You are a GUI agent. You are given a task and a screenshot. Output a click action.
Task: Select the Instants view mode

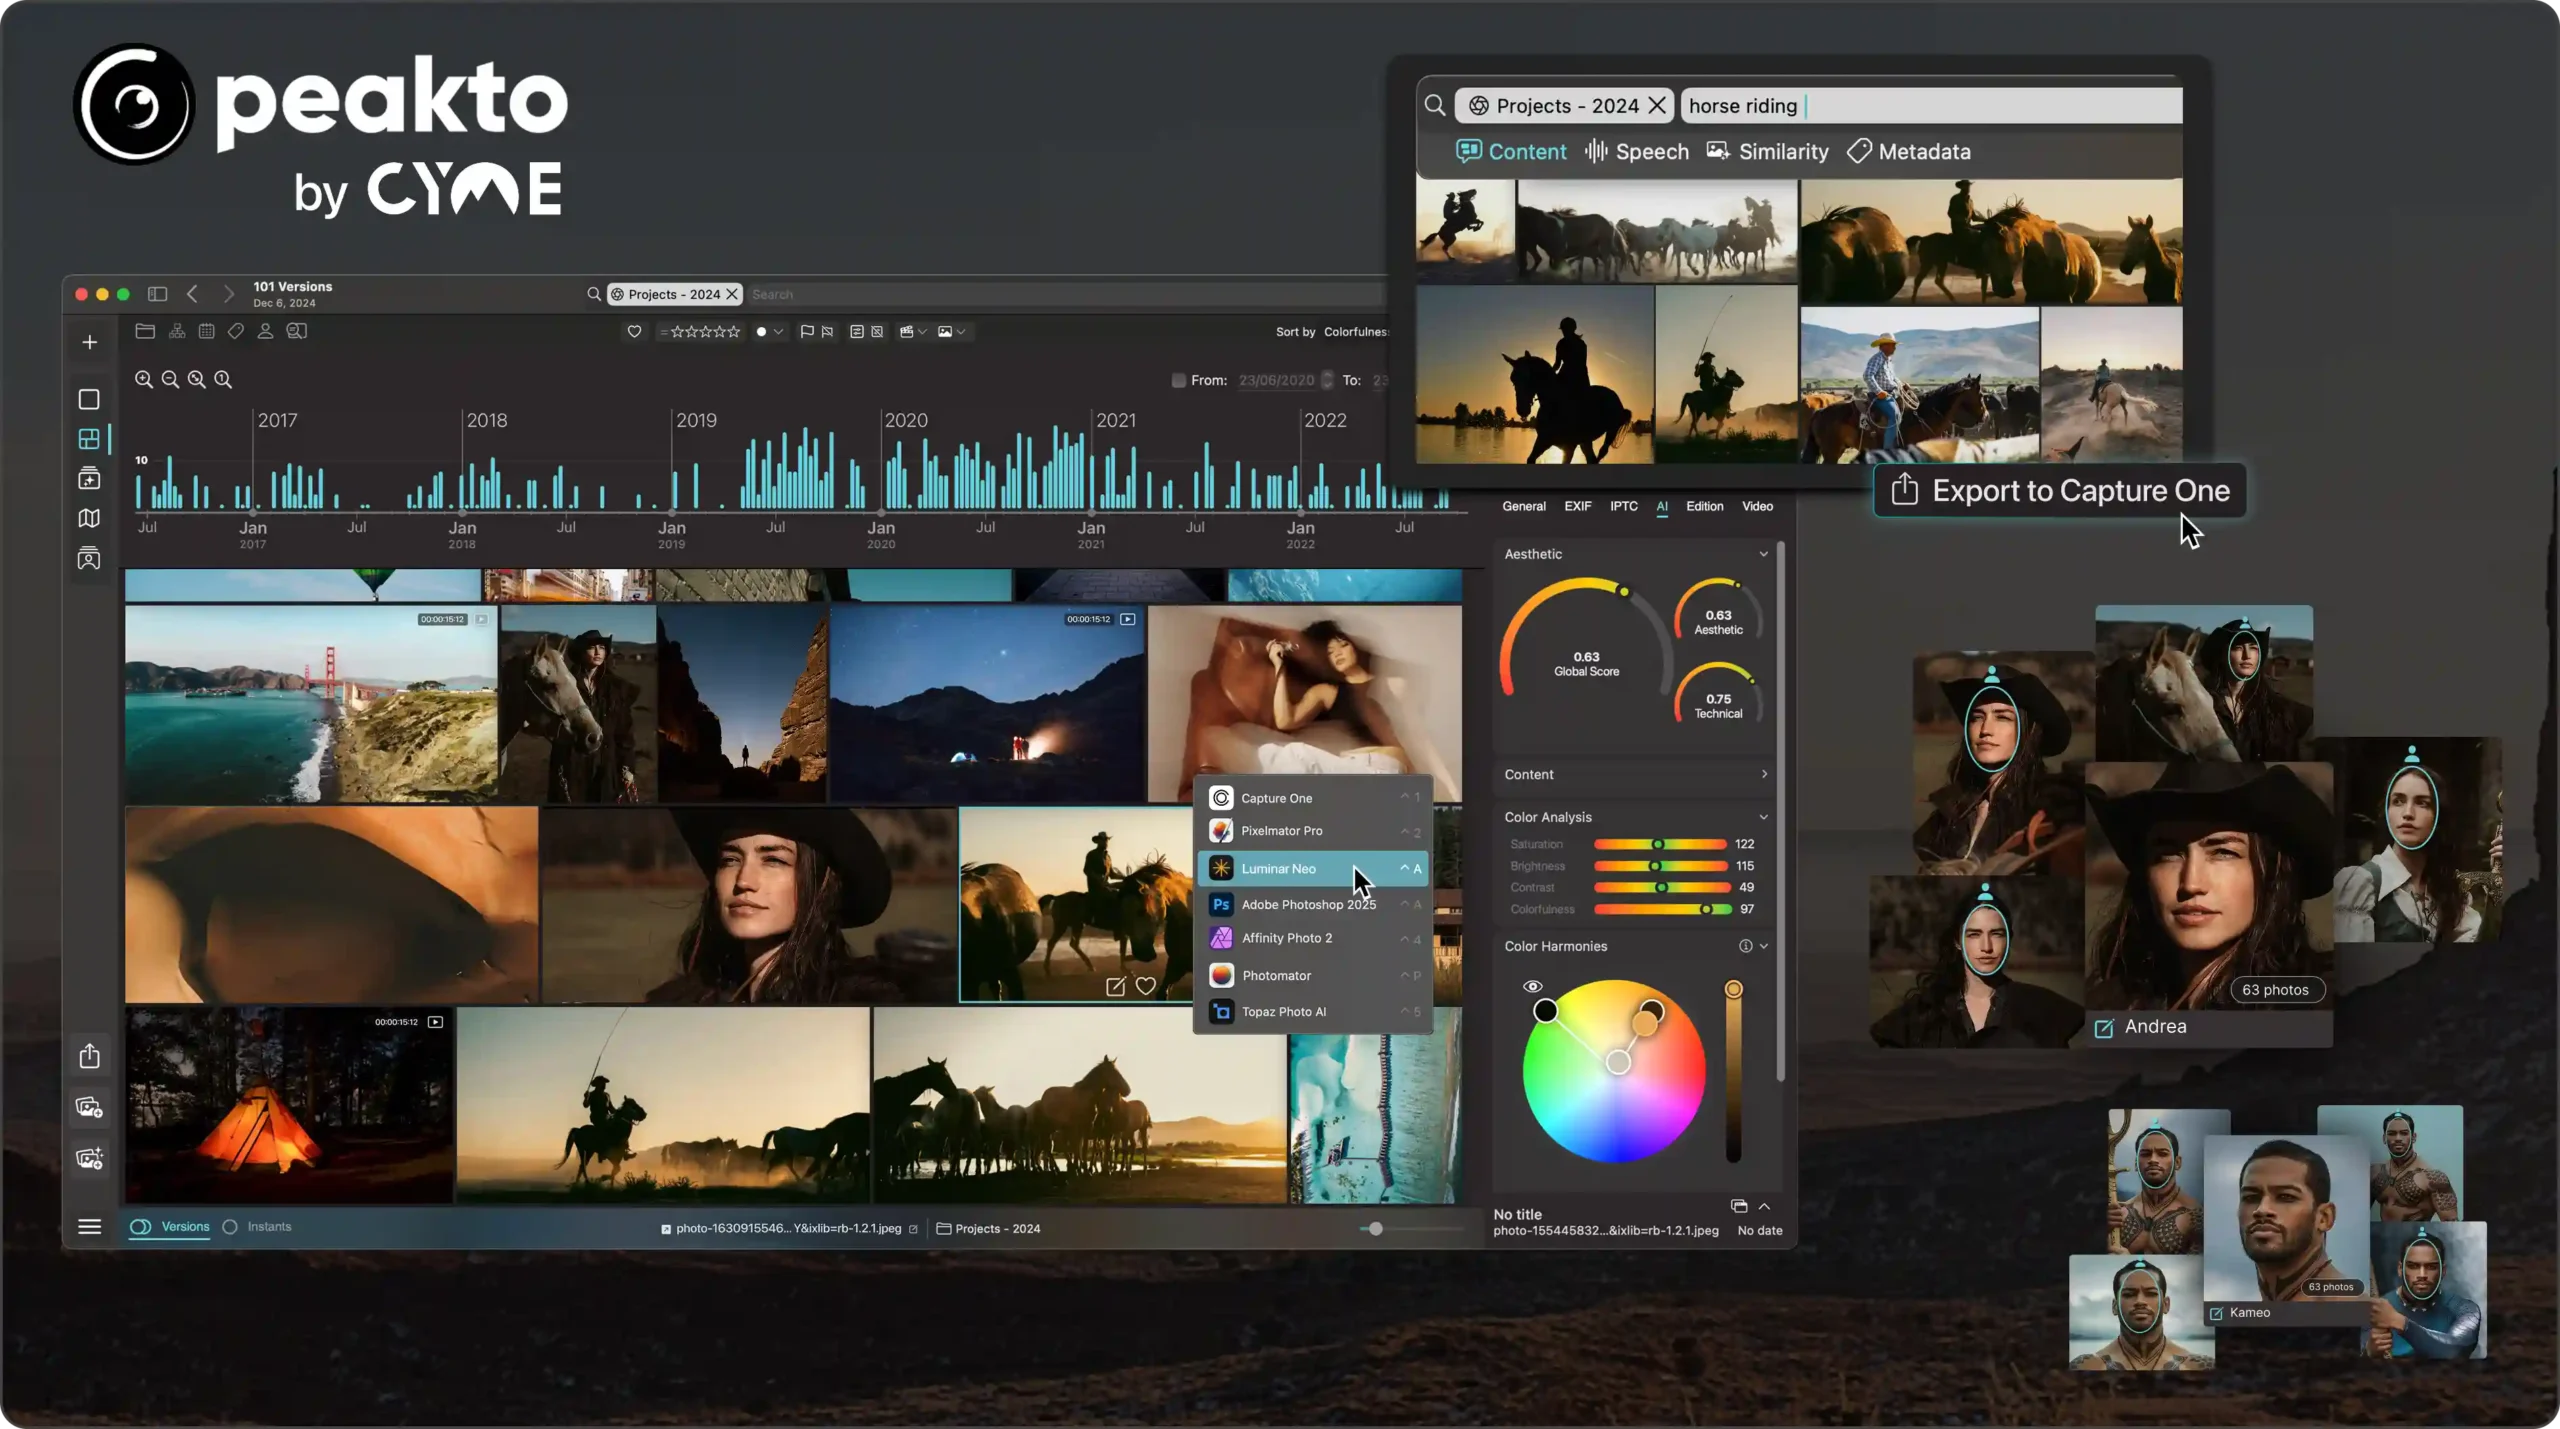[x=257, y=1227]
